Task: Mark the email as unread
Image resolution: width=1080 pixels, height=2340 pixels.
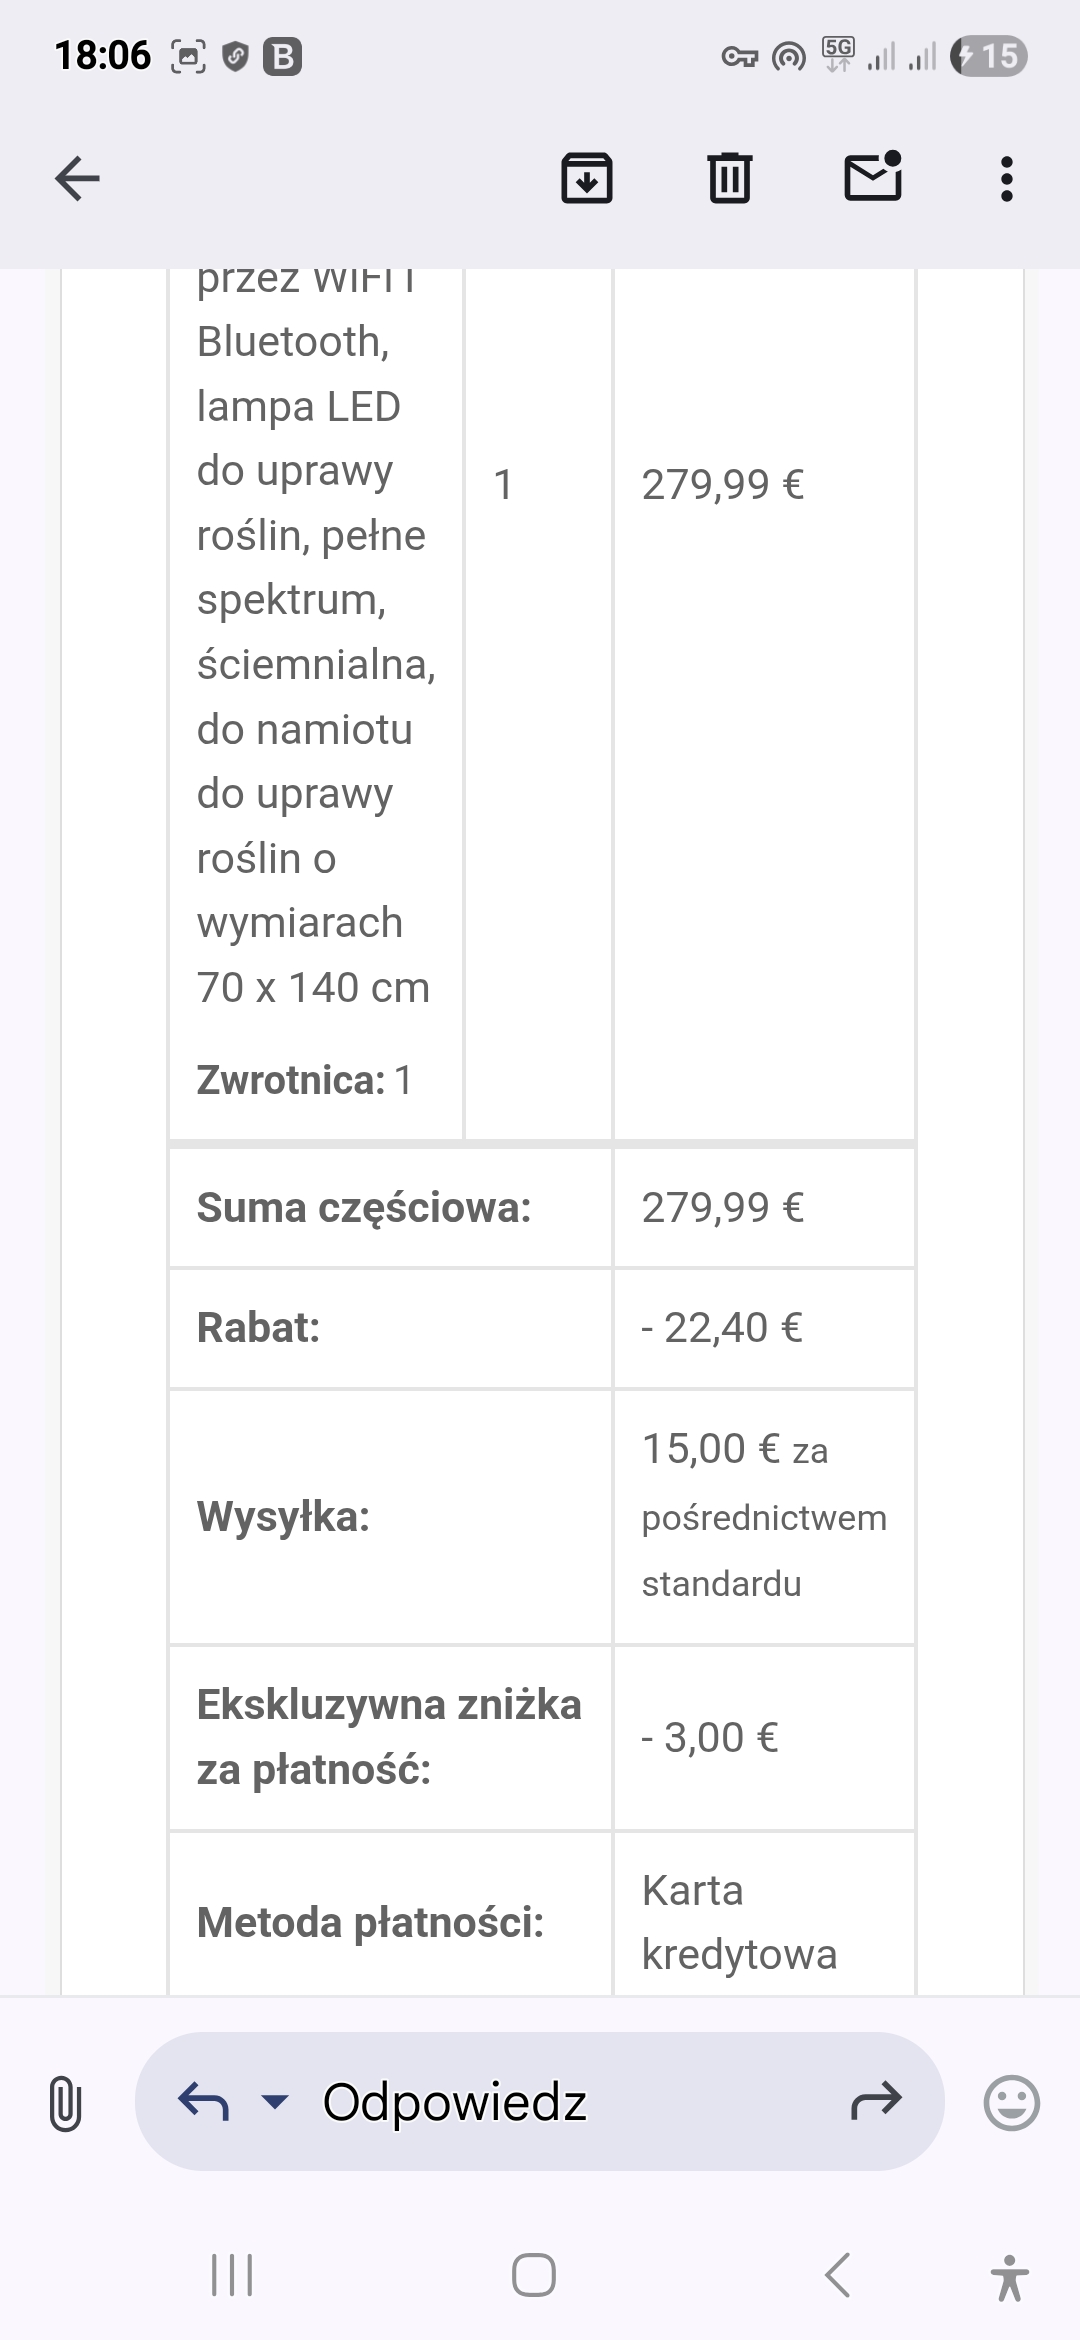Action: click(x=873, y=178)
